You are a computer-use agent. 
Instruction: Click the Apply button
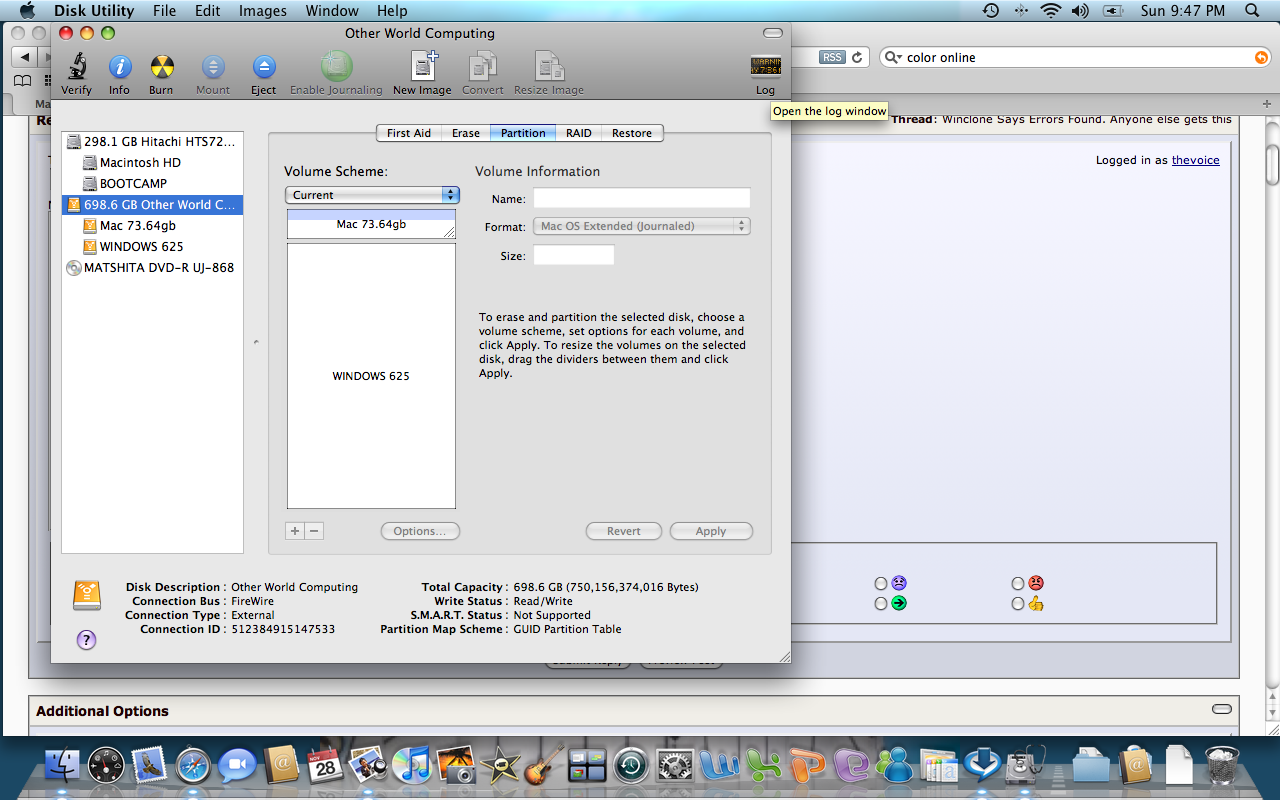[711, 531]
